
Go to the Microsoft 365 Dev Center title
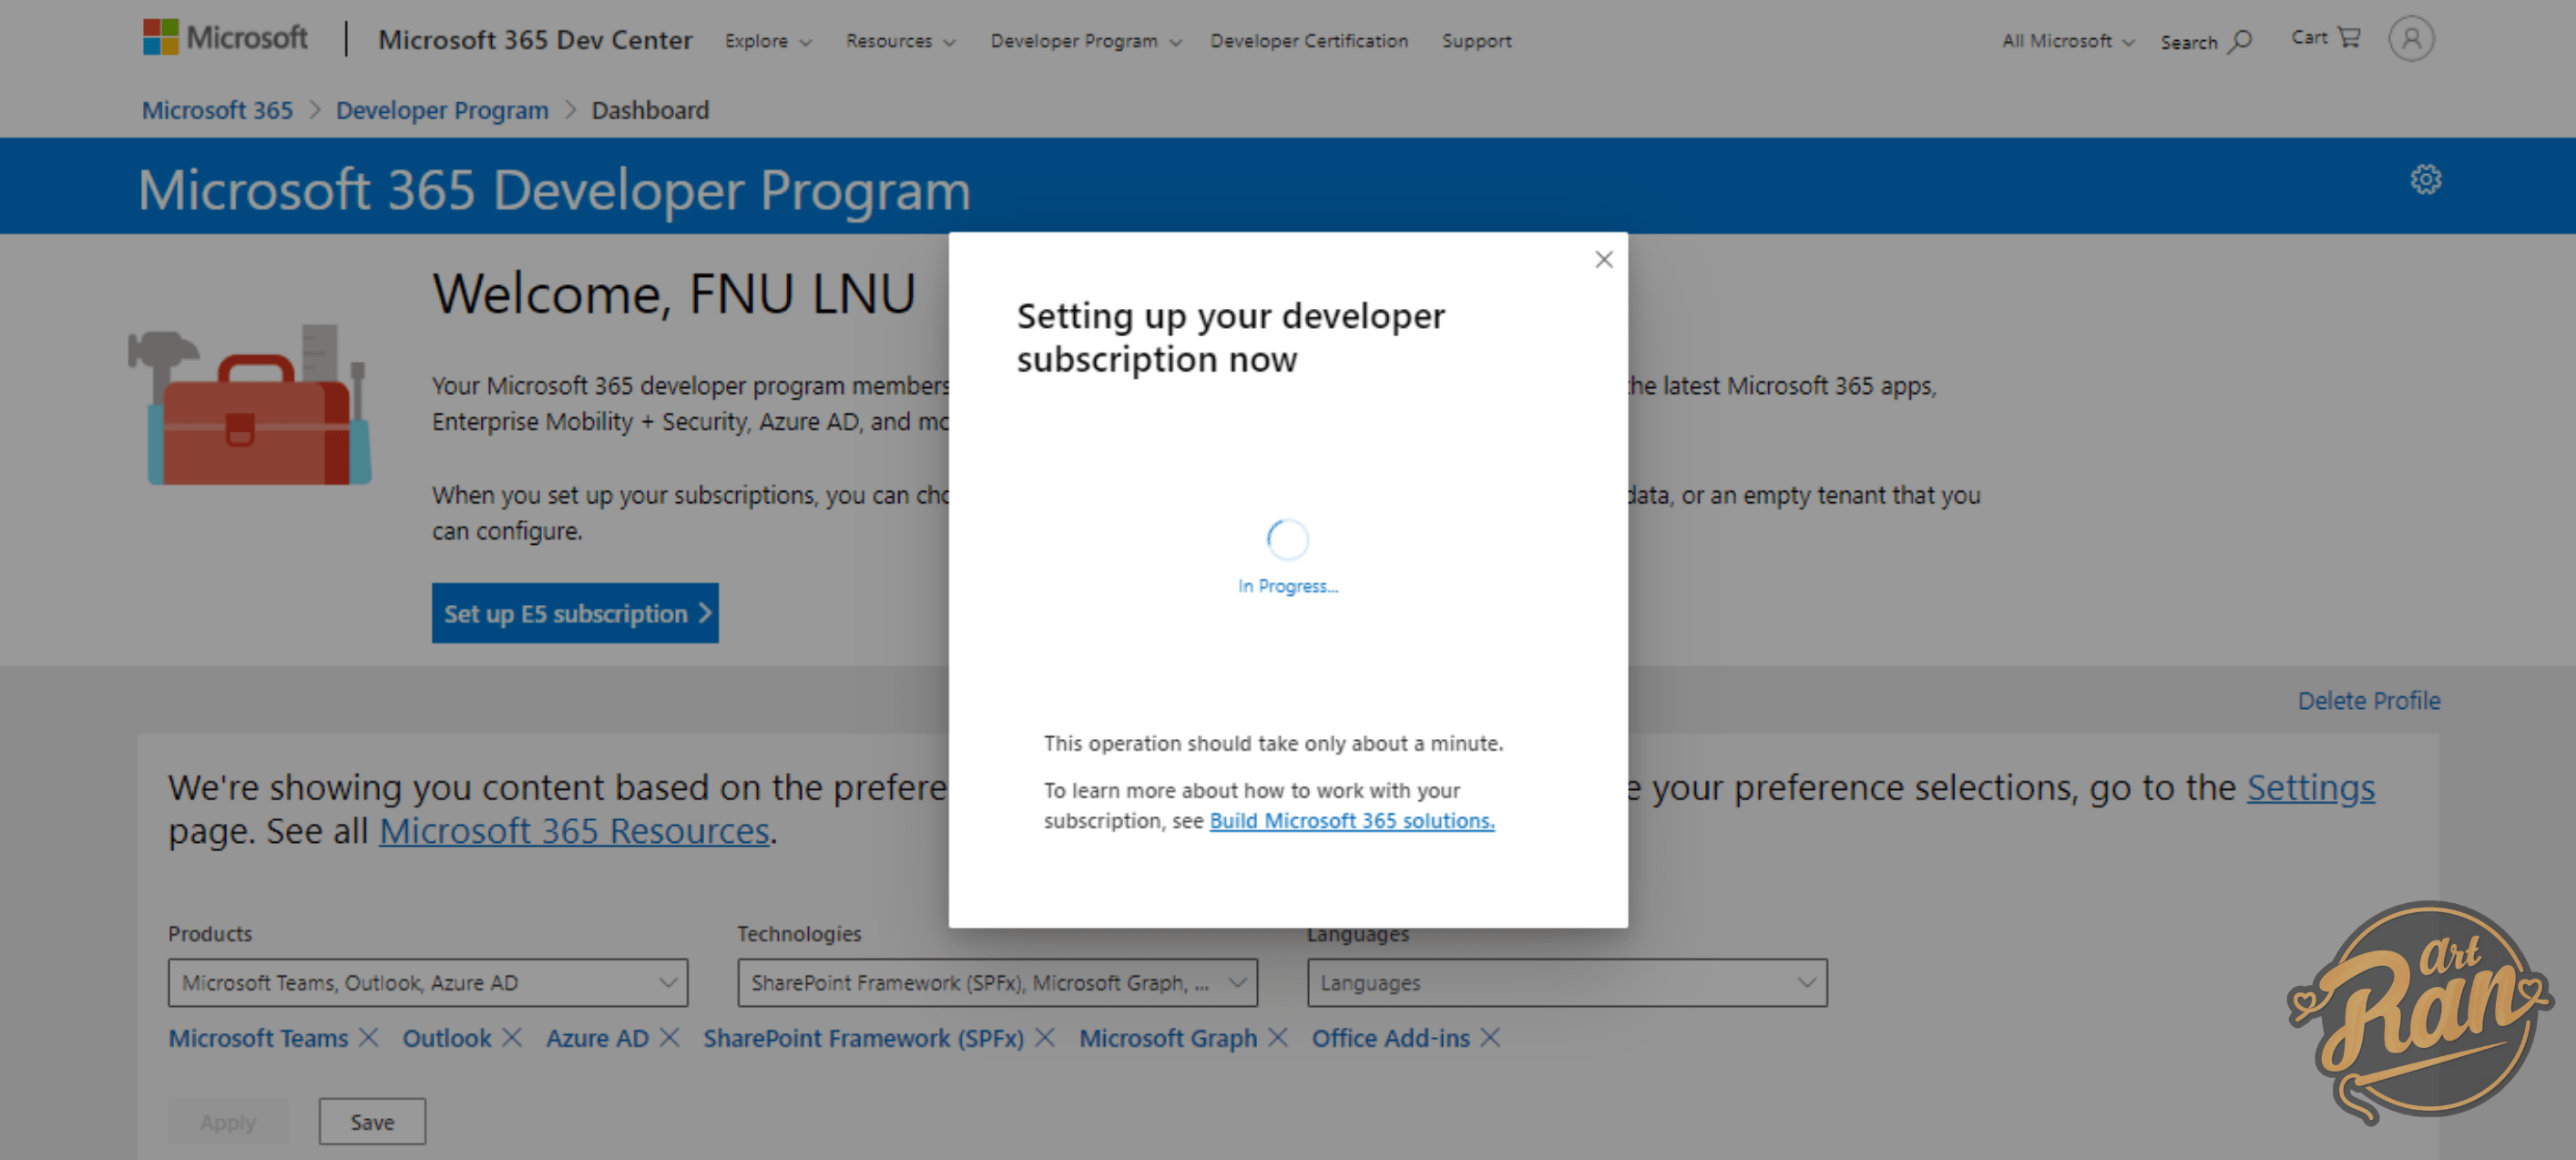[x=535, y=40]
